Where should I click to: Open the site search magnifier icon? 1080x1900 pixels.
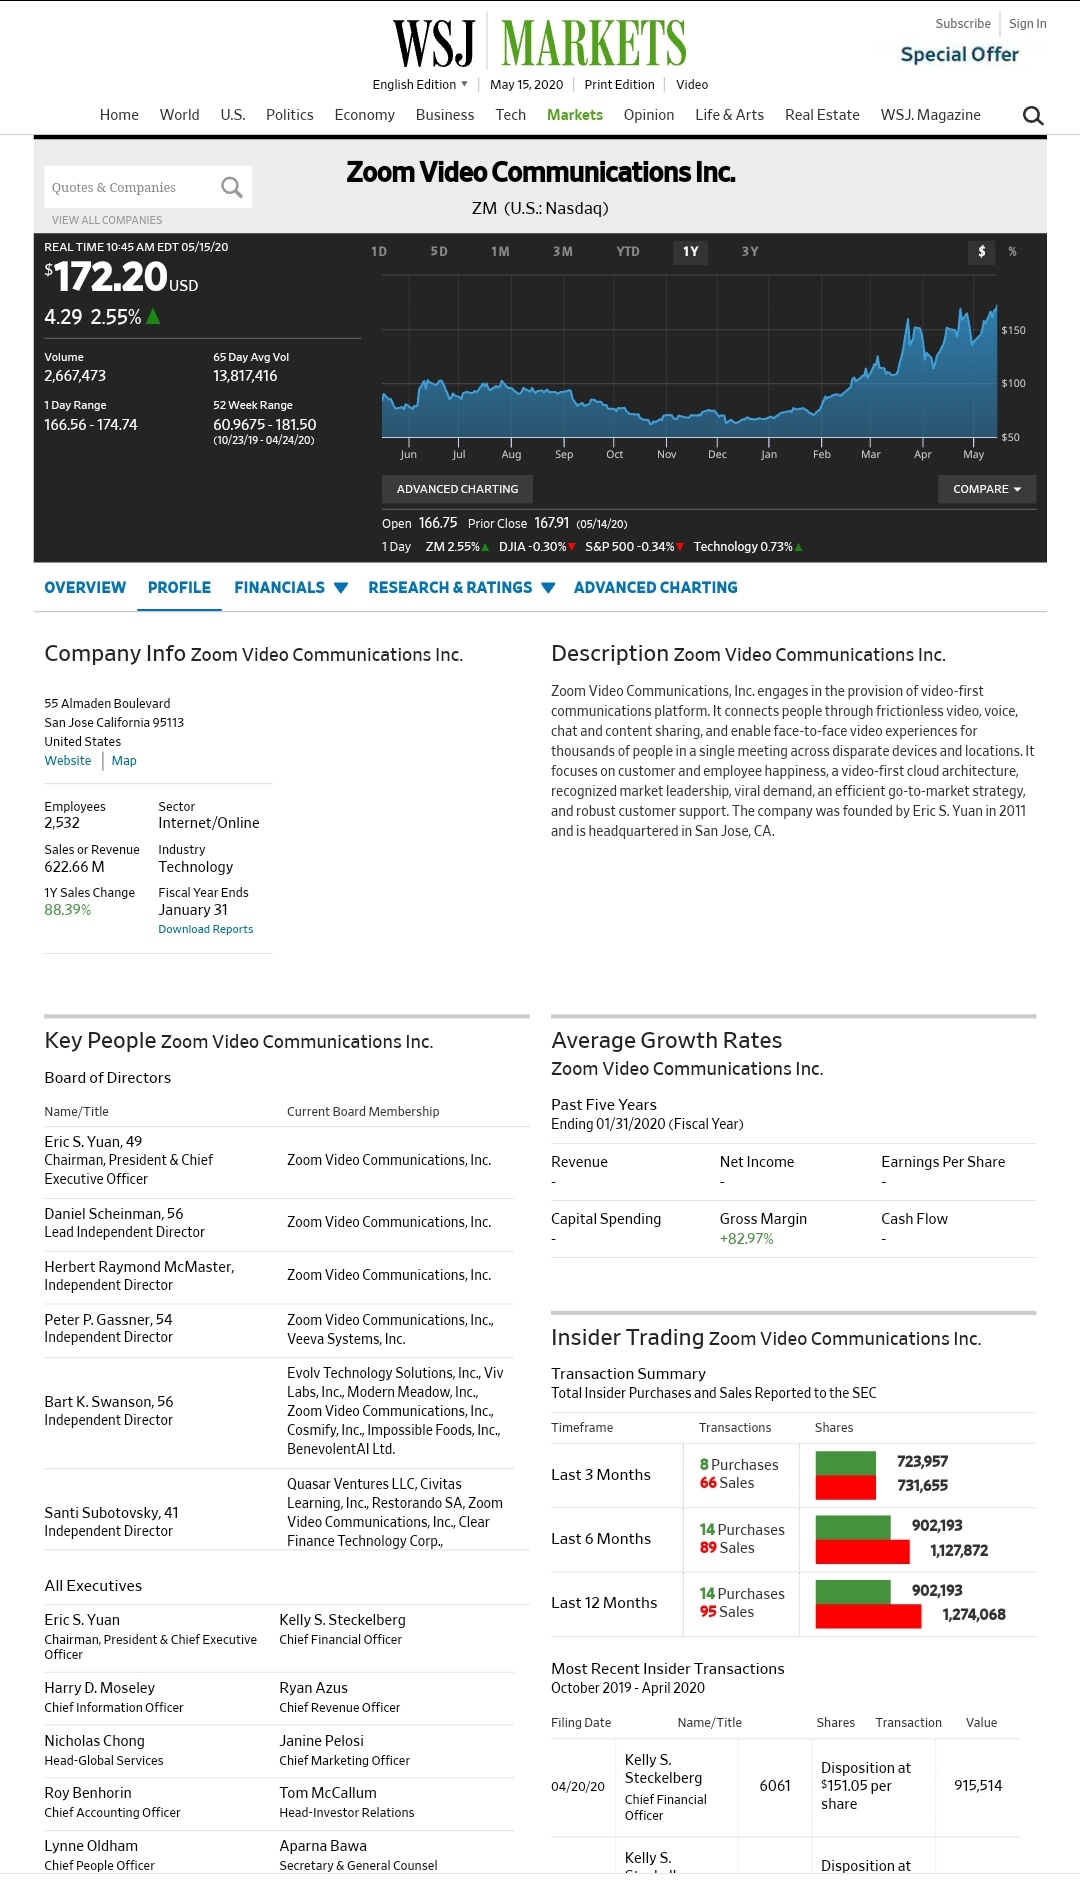(1033, 116)
